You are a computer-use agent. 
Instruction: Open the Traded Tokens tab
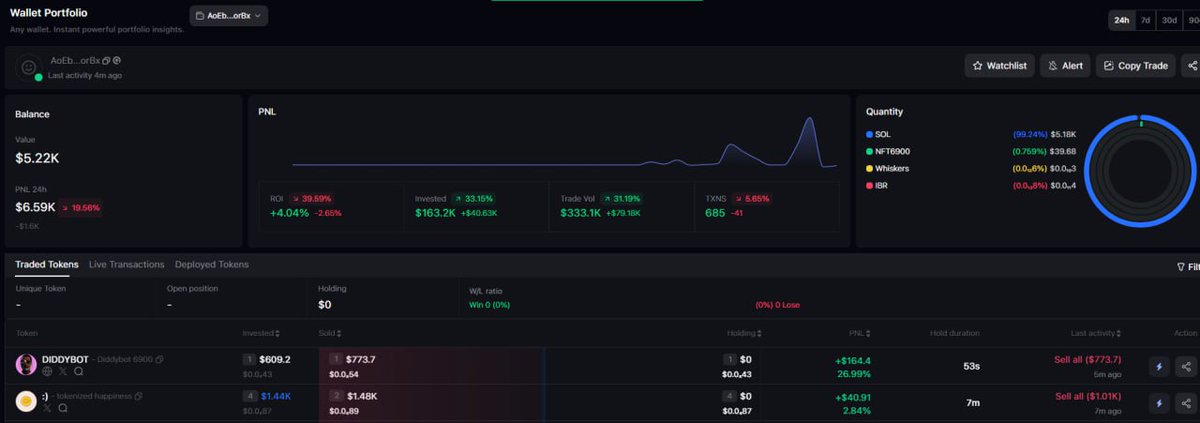47,264
